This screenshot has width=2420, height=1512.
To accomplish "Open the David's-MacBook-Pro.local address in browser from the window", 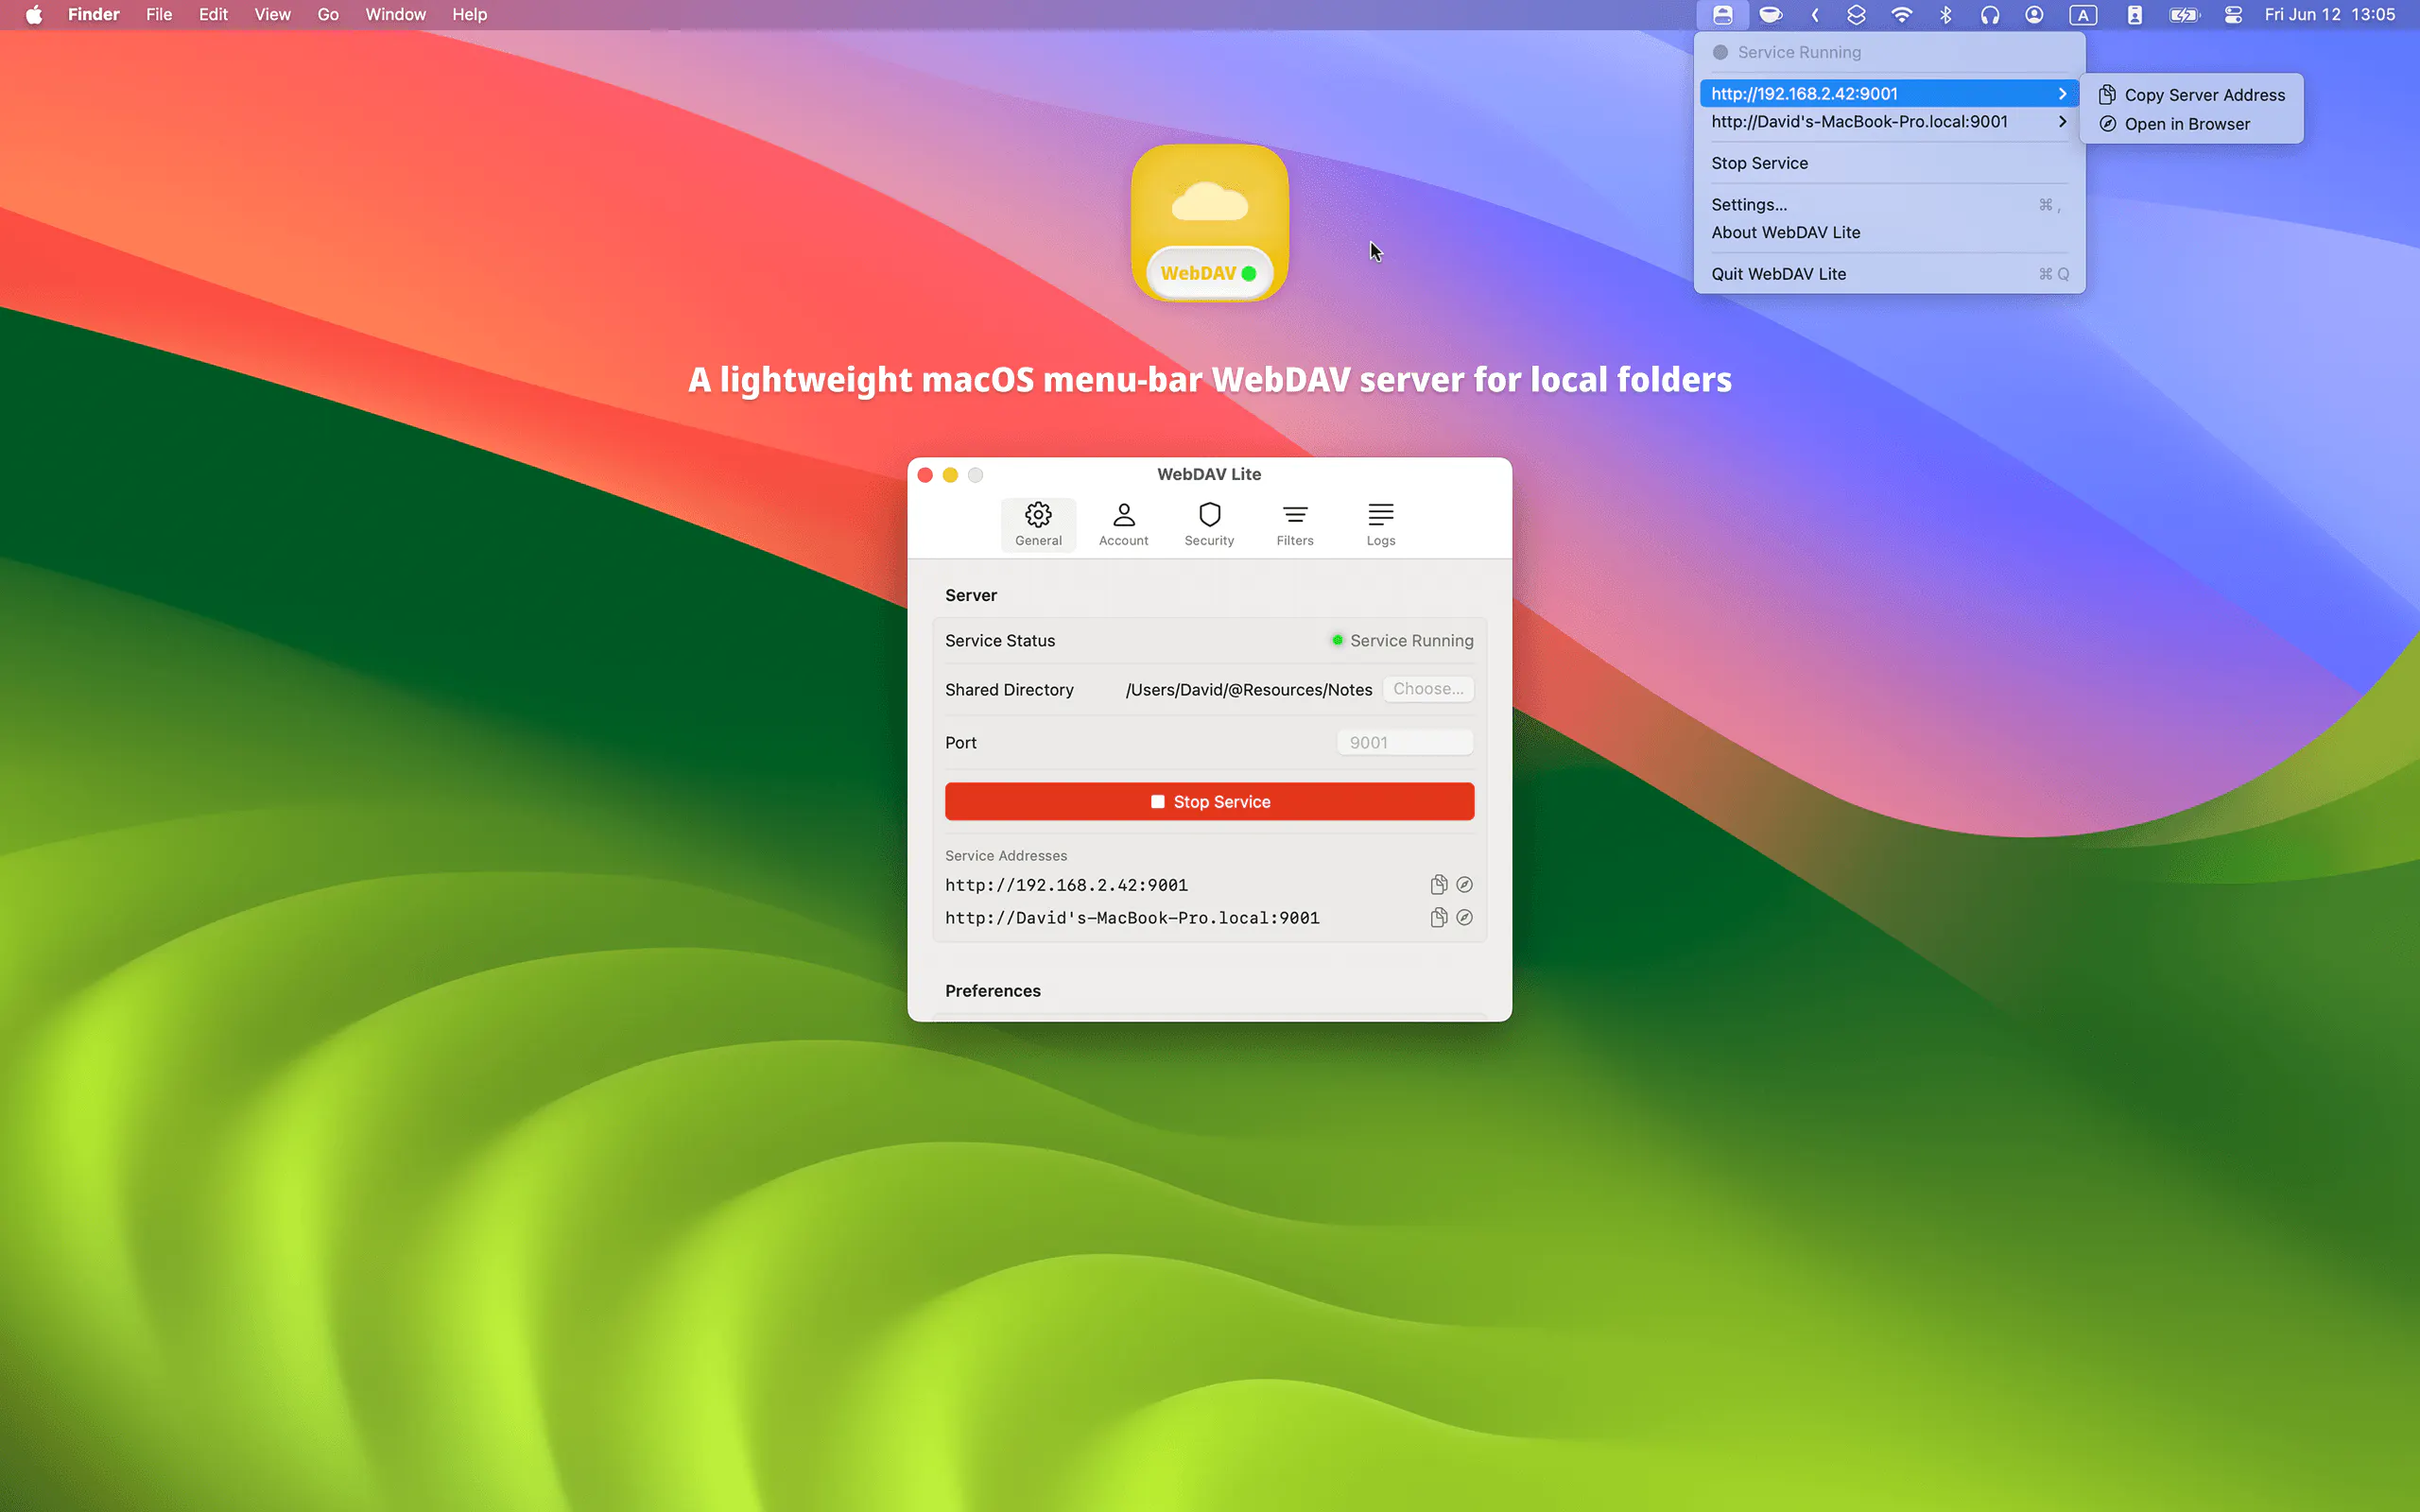I will 1464,917.
